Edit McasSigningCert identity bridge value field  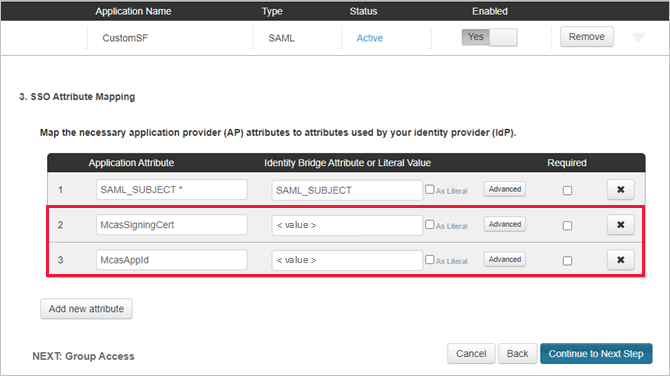click(x=347, y=225)
